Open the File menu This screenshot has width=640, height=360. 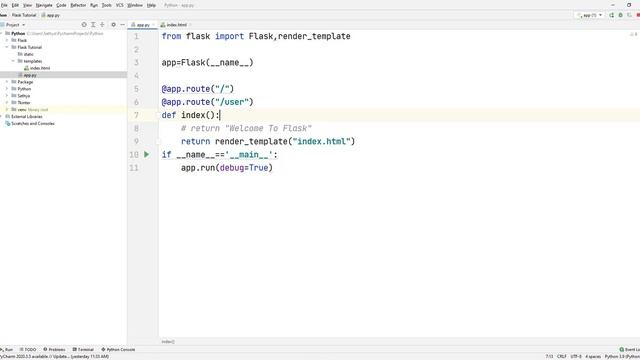[4, 5]
